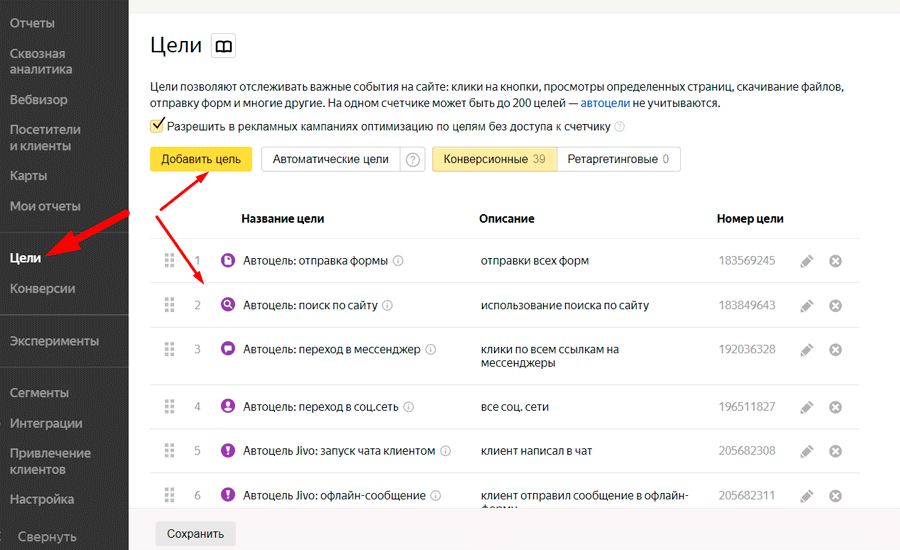Click goal name Автоцель: отправка формы

pyautogui.click(x=315, y=261)
